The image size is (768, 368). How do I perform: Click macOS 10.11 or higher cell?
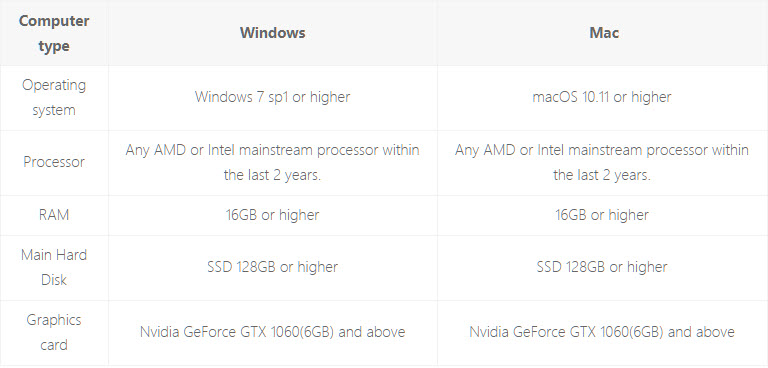pos(602,97)
